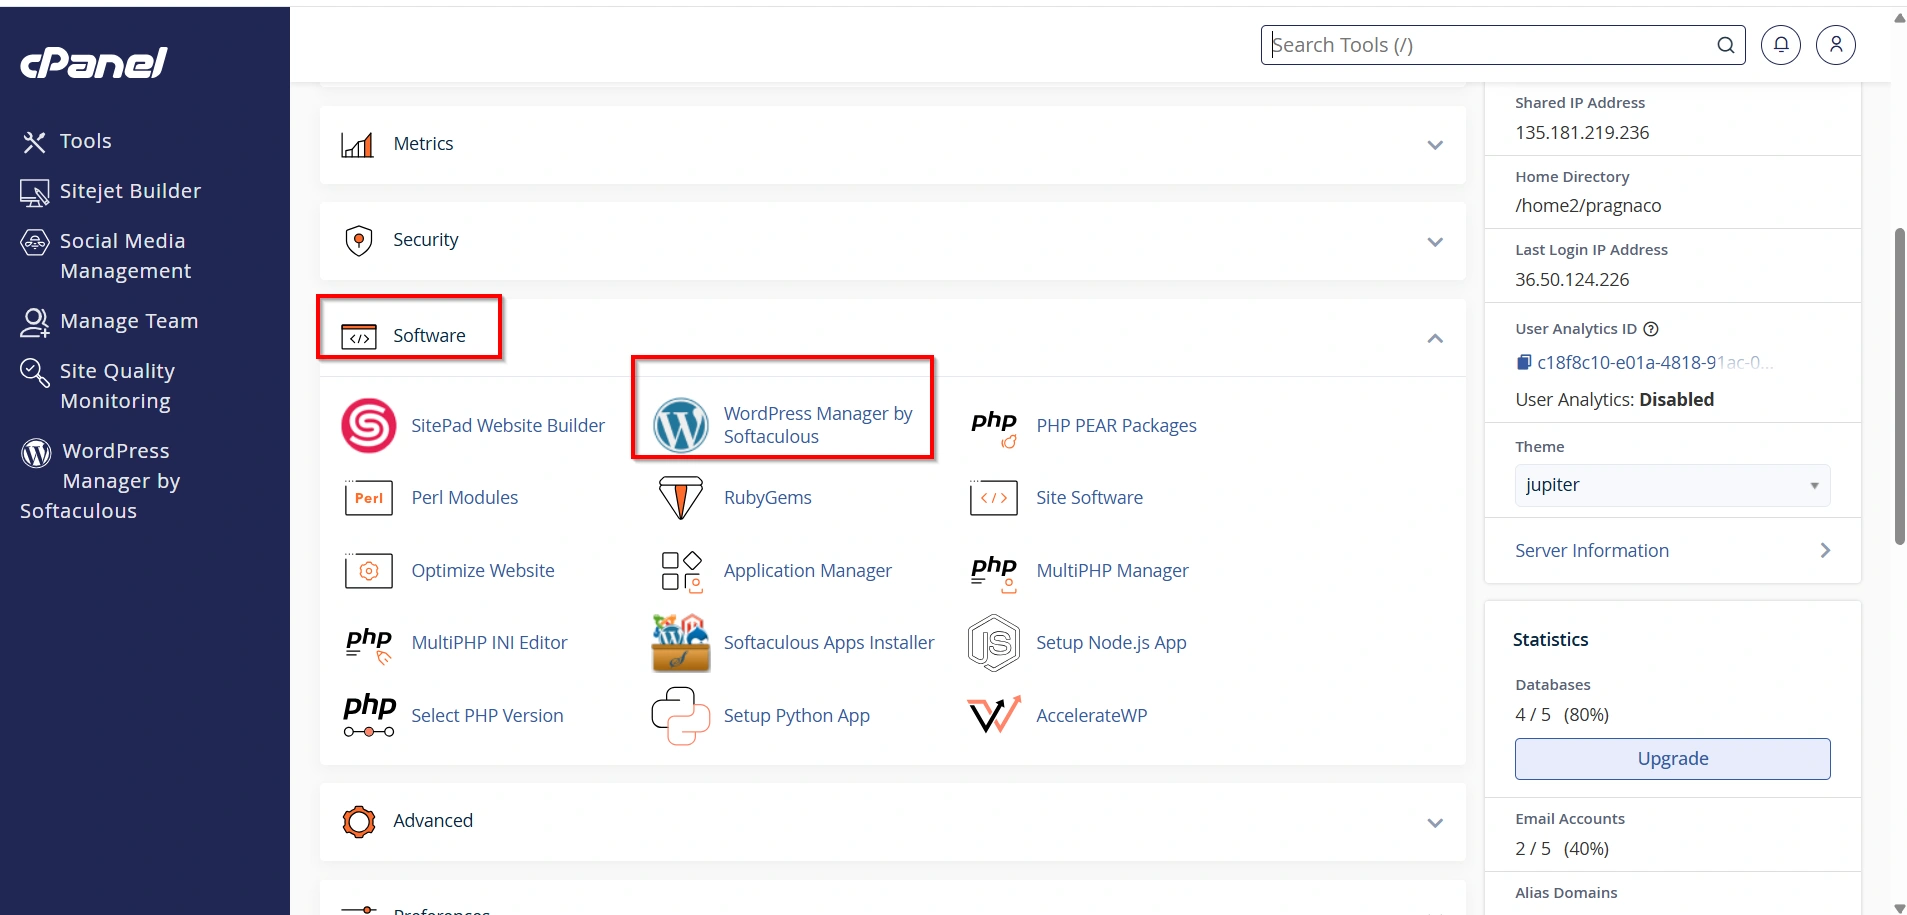Open the Softaculous Apps Installer link
The width and height of the screenshot is (1907, 915).
(x=829, y=643)
